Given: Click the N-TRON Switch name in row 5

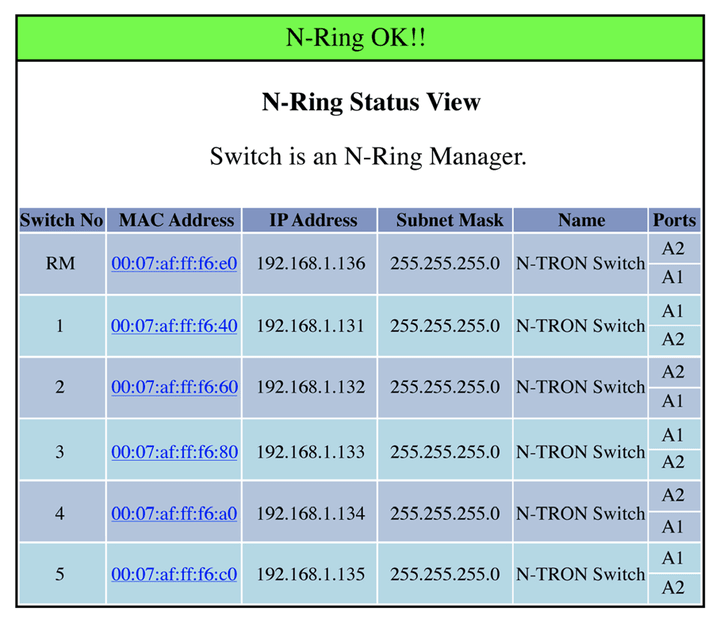Looking at the screenshot, I should (580, 574).
